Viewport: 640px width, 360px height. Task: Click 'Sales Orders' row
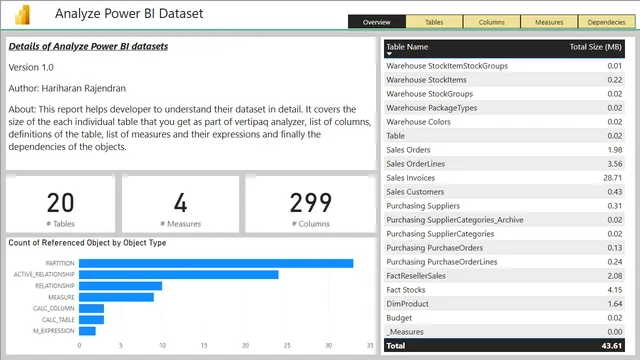point(504,150)
